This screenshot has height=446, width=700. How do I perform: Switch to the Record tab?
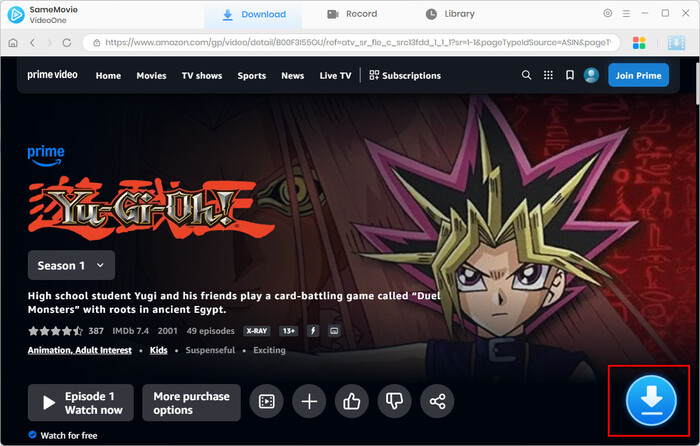[x=352, y=14]
